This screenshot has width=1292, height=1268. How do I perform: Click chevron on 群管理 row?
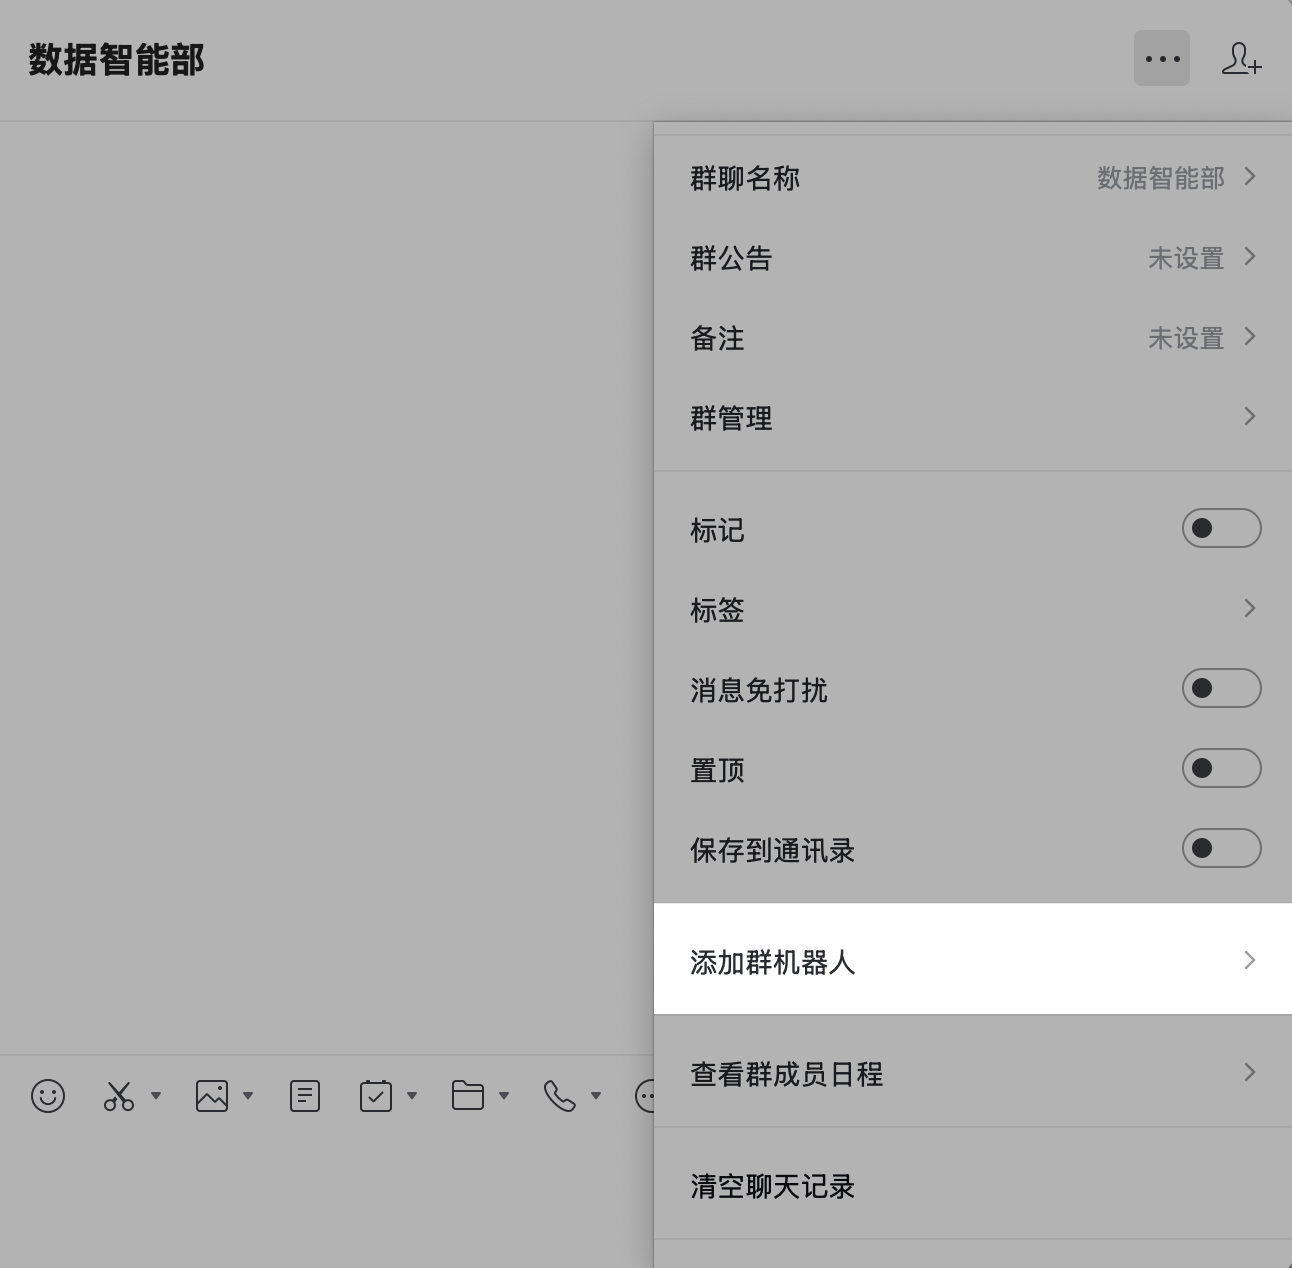point(1249,417)
